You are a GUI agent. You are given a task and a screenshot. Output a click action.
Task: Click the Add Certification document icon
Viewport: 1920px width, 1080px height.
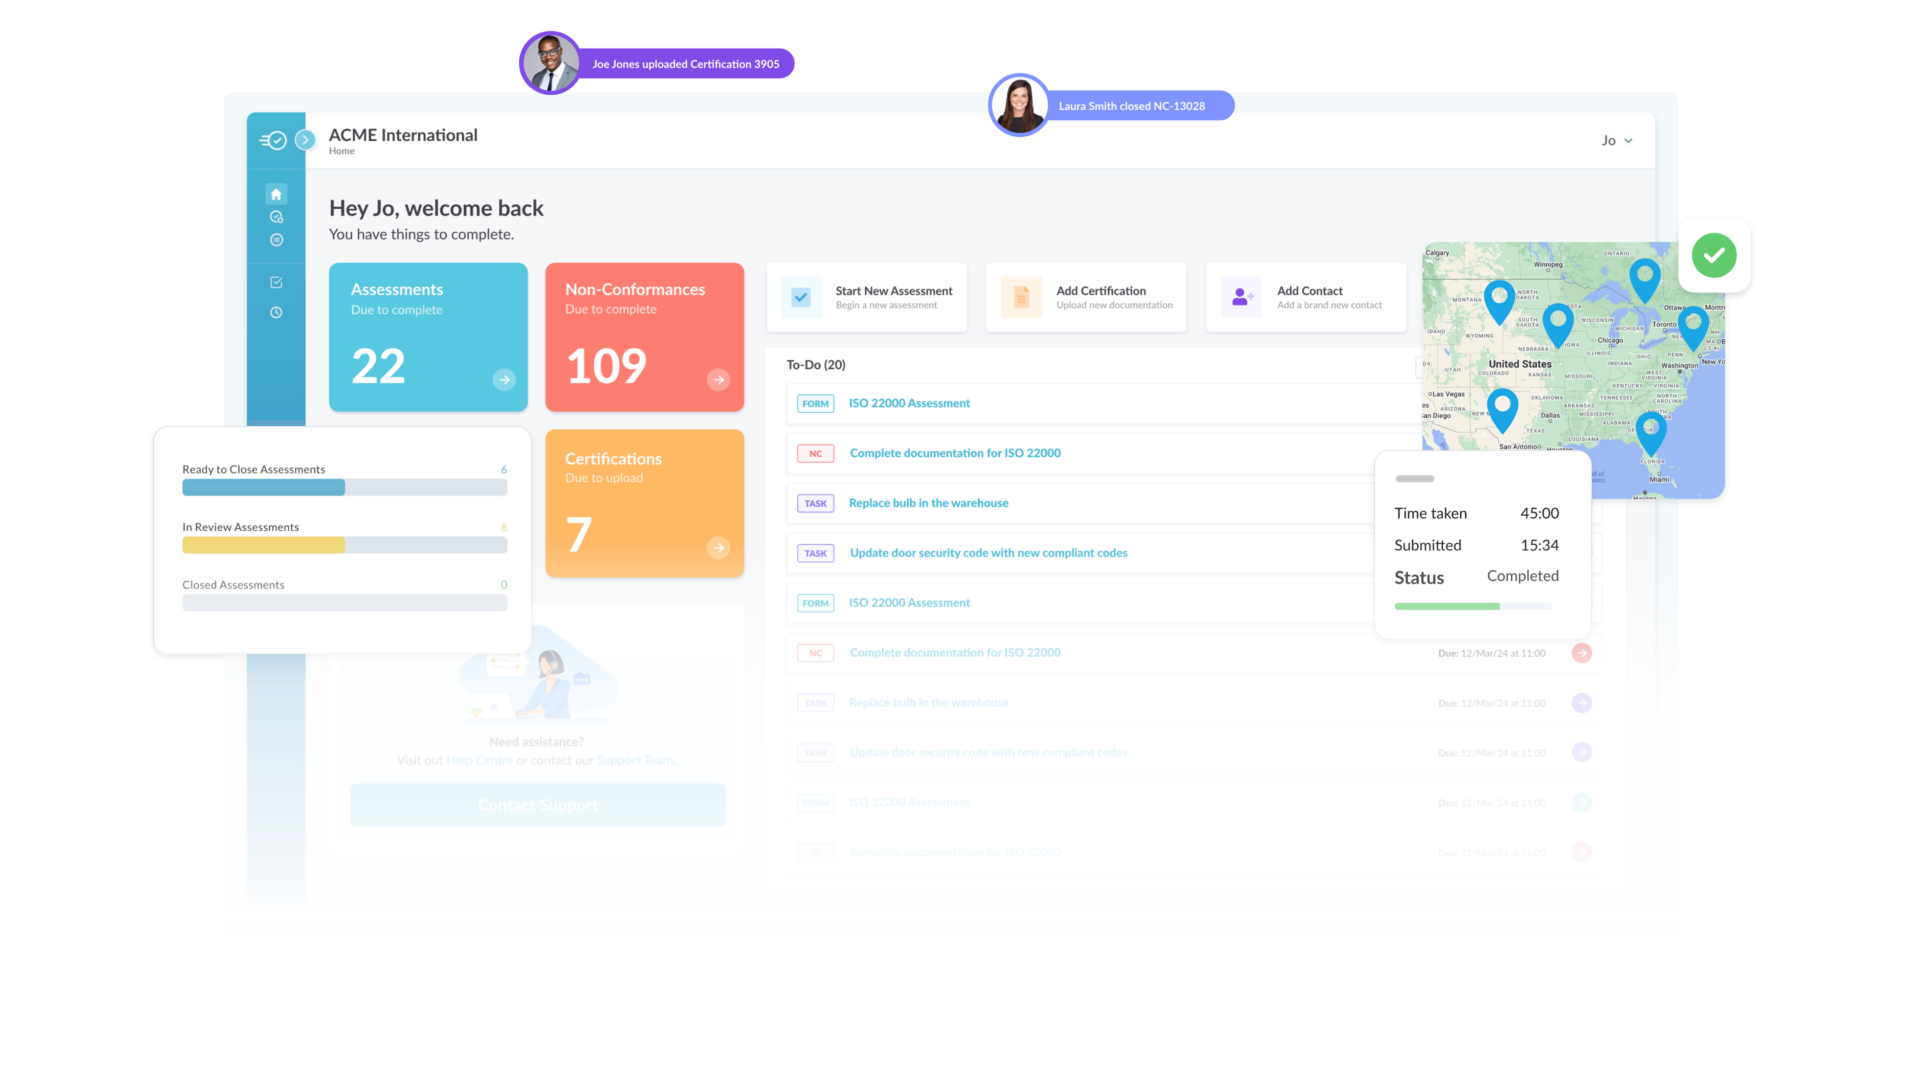(1021, 297)
